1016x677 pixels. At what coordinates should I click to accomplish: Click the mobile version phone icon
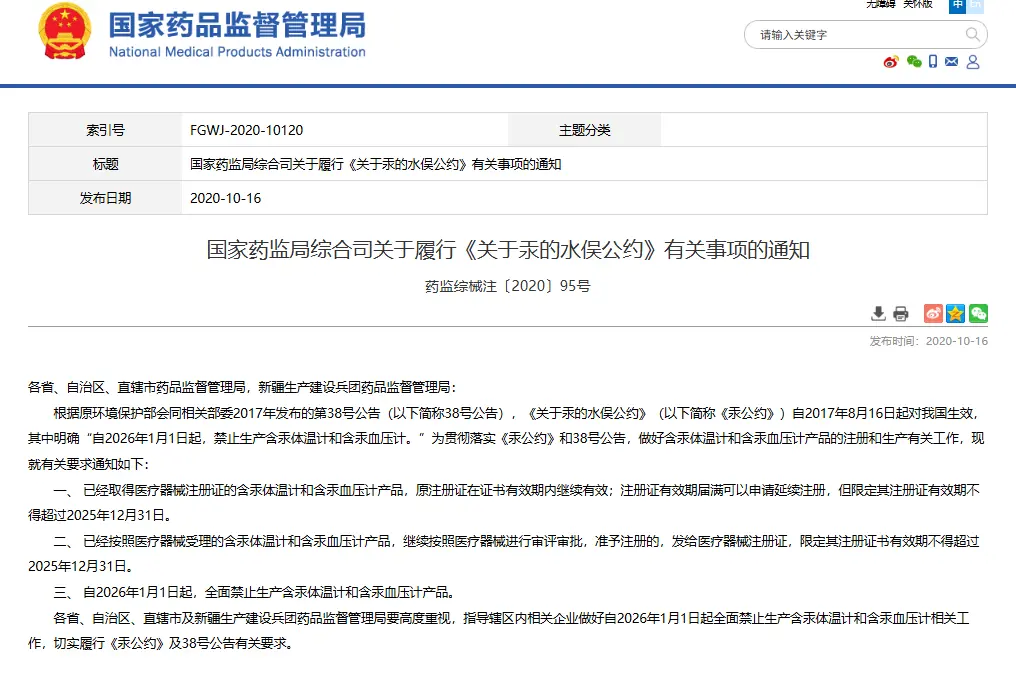(933, 62)
